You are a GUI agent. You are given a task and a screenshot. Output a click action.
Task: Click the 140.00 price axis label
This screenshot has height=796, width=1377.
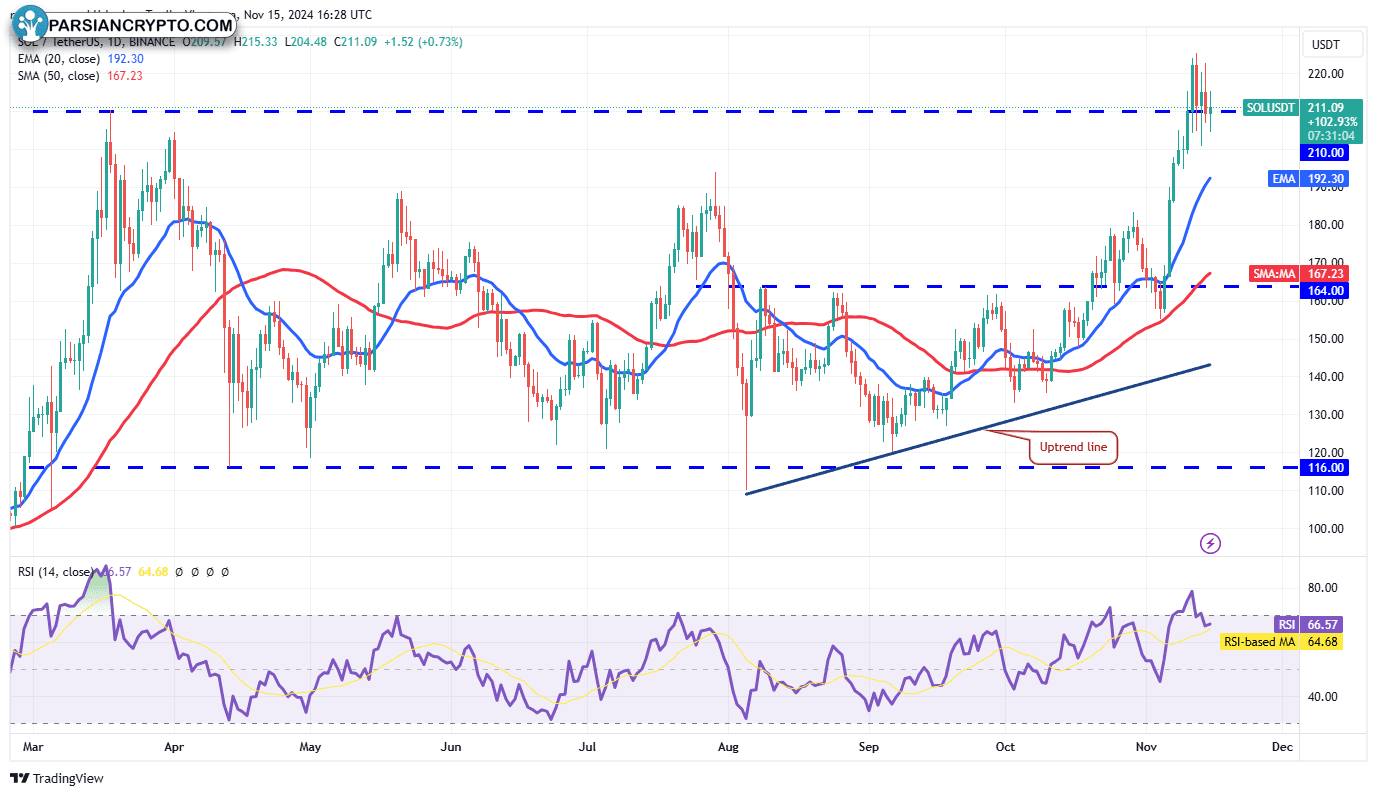pos(1324,377)
